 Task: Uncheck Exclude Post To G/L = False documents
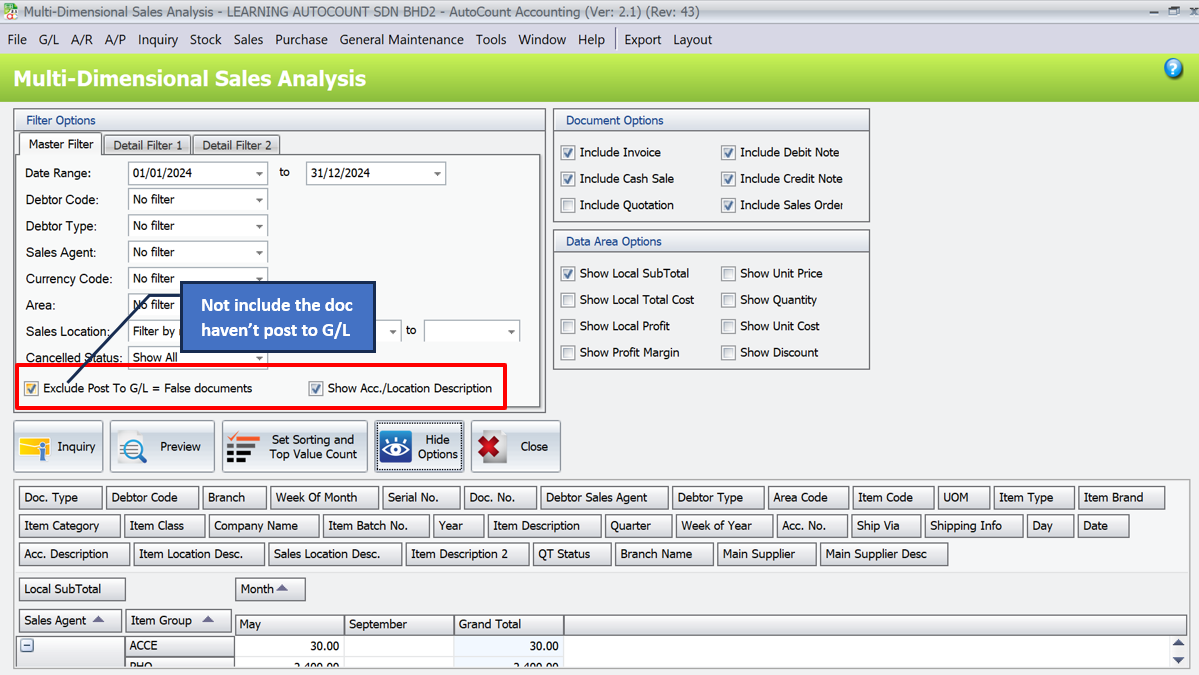coord(31,388)
